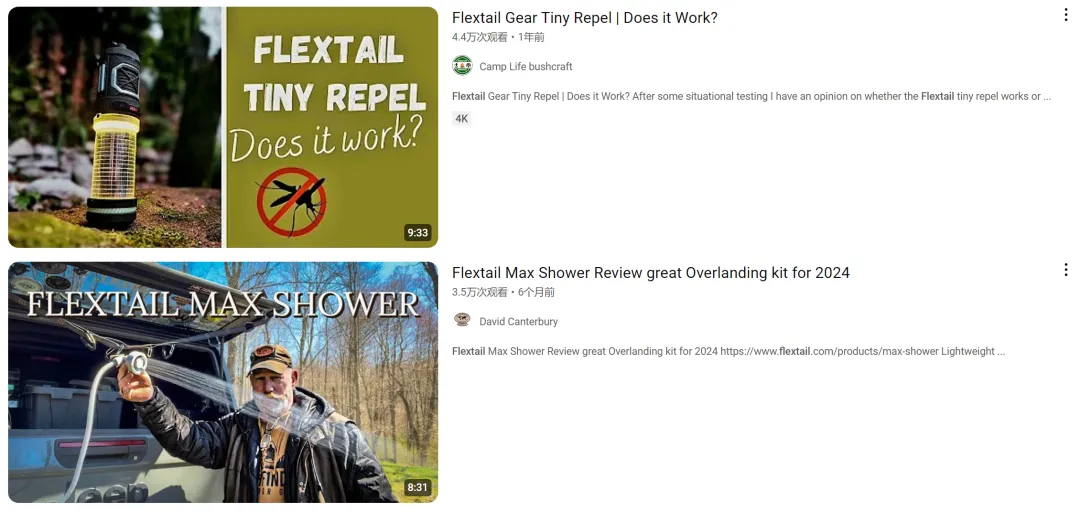The width and height of the screenshot is (1080, 512).
Task: Click the 8:31 duration badge on the thumbnail
Action: pos(417,488)
